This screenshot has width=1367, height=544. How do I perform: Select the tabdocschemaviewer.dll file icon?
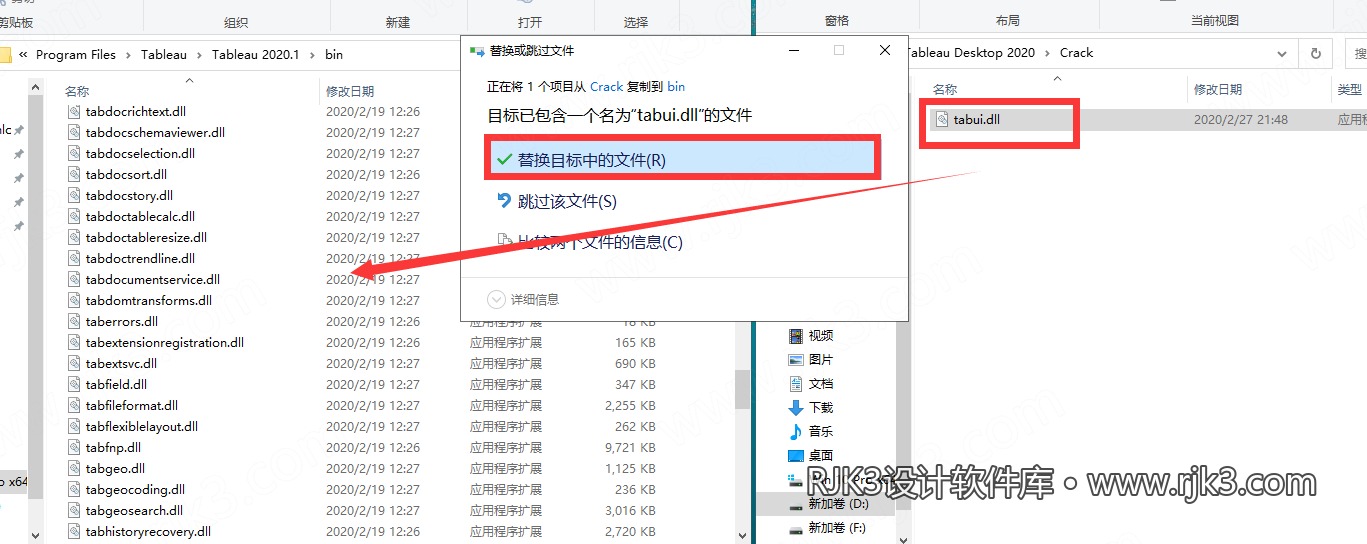click(x=74, y=133)
